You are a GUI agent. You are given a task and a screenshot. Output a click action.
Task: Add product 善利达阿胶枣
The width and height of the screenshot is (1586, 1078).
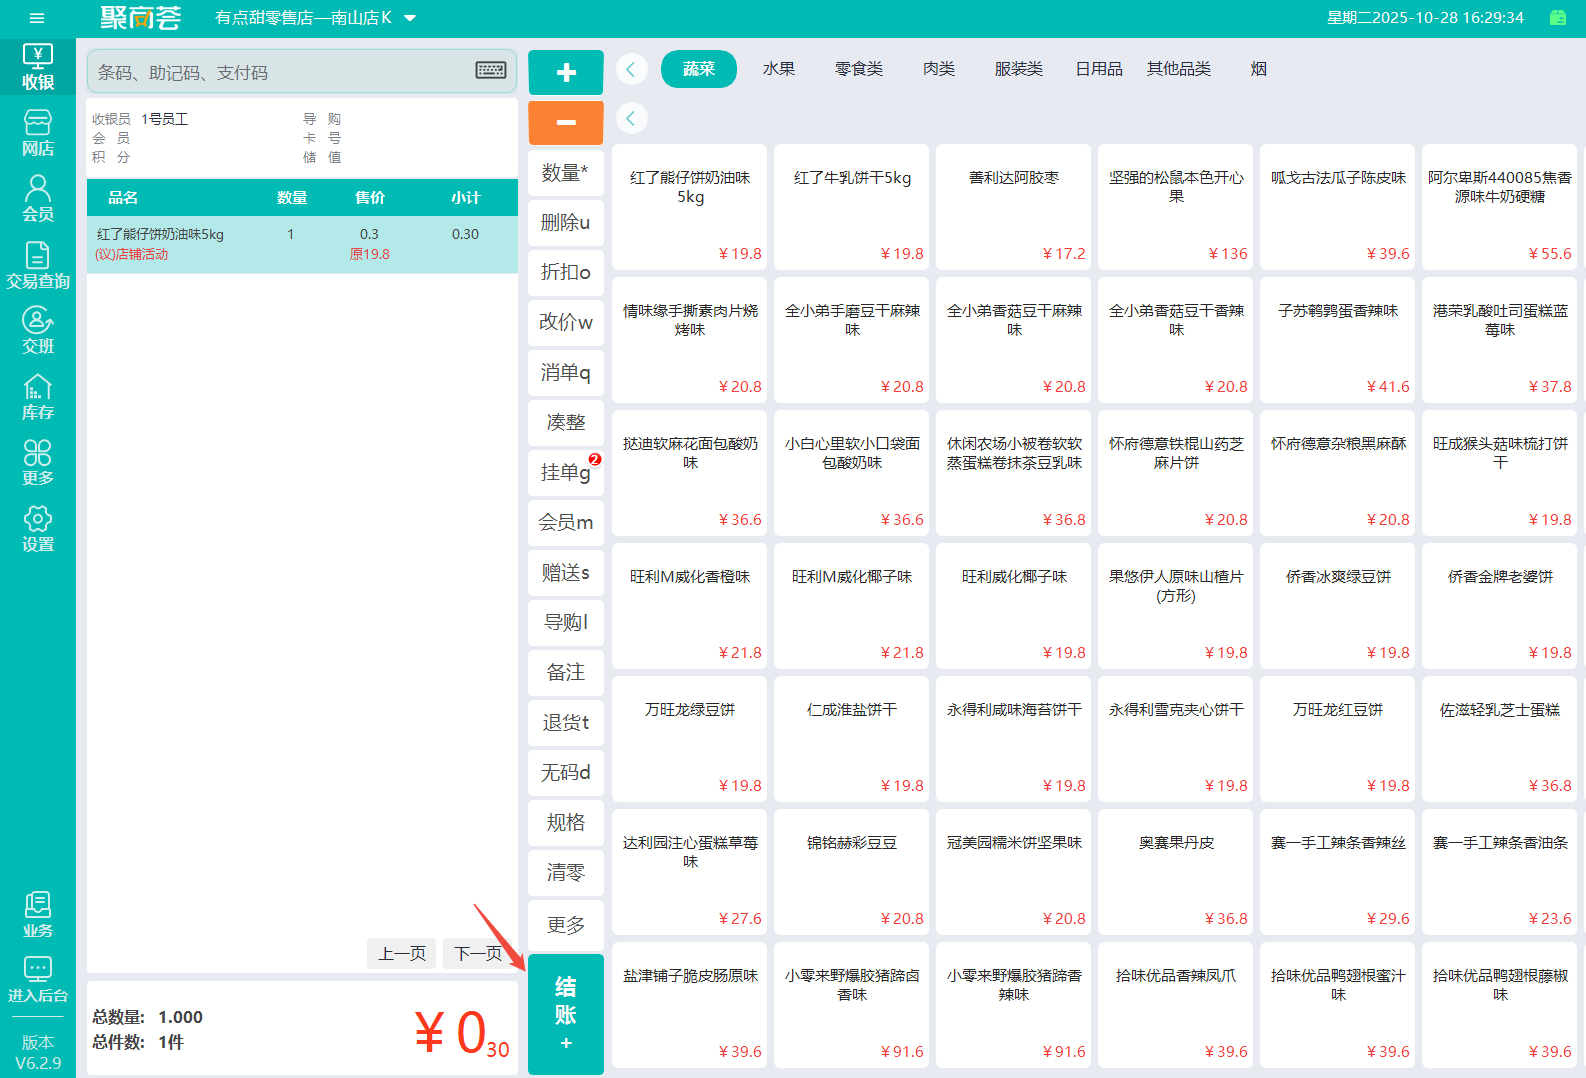pos(1014,207)
